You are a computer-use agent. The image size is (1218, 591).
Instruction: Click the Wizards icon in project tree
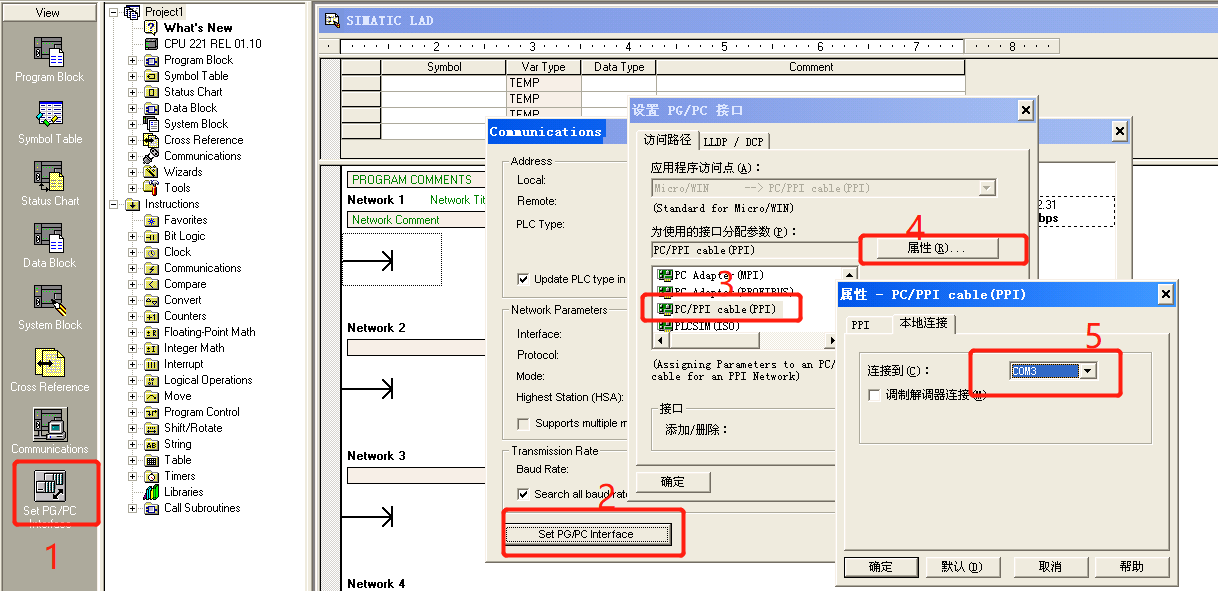coord(151,172)
